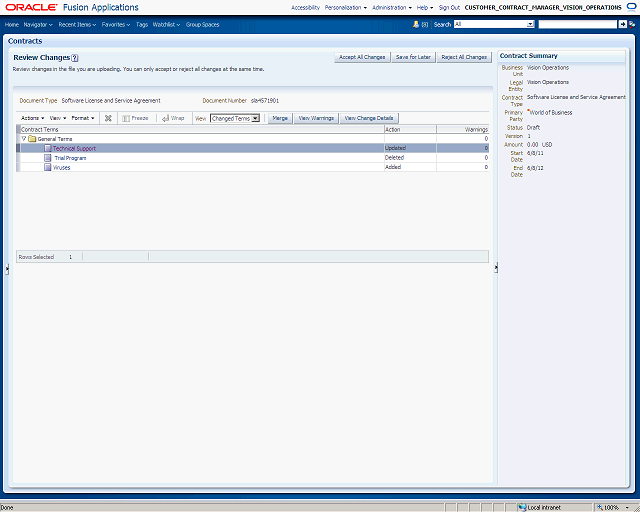Image resolution: width=640 pixels, height=512 pixels.
Task: Open the notifications bell icon
Action: coord(416,24)
